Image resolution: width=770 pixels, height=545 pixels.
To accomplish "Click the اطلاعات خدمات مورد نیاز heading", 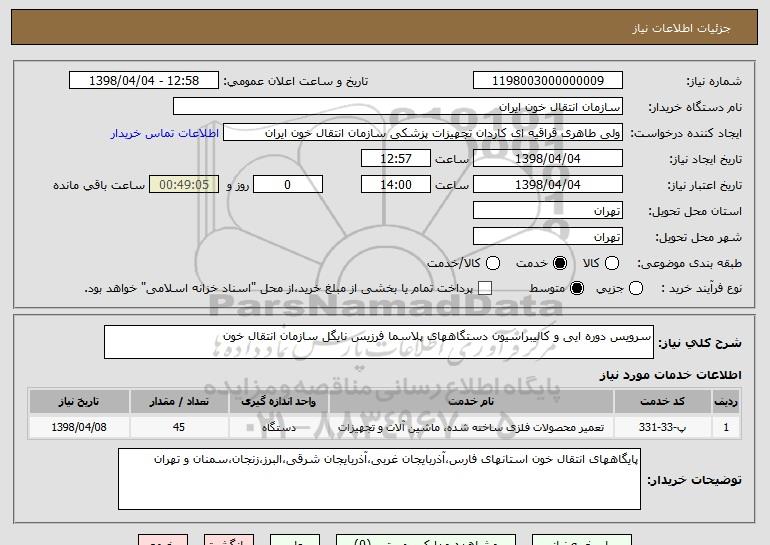I will click(670, 375).
